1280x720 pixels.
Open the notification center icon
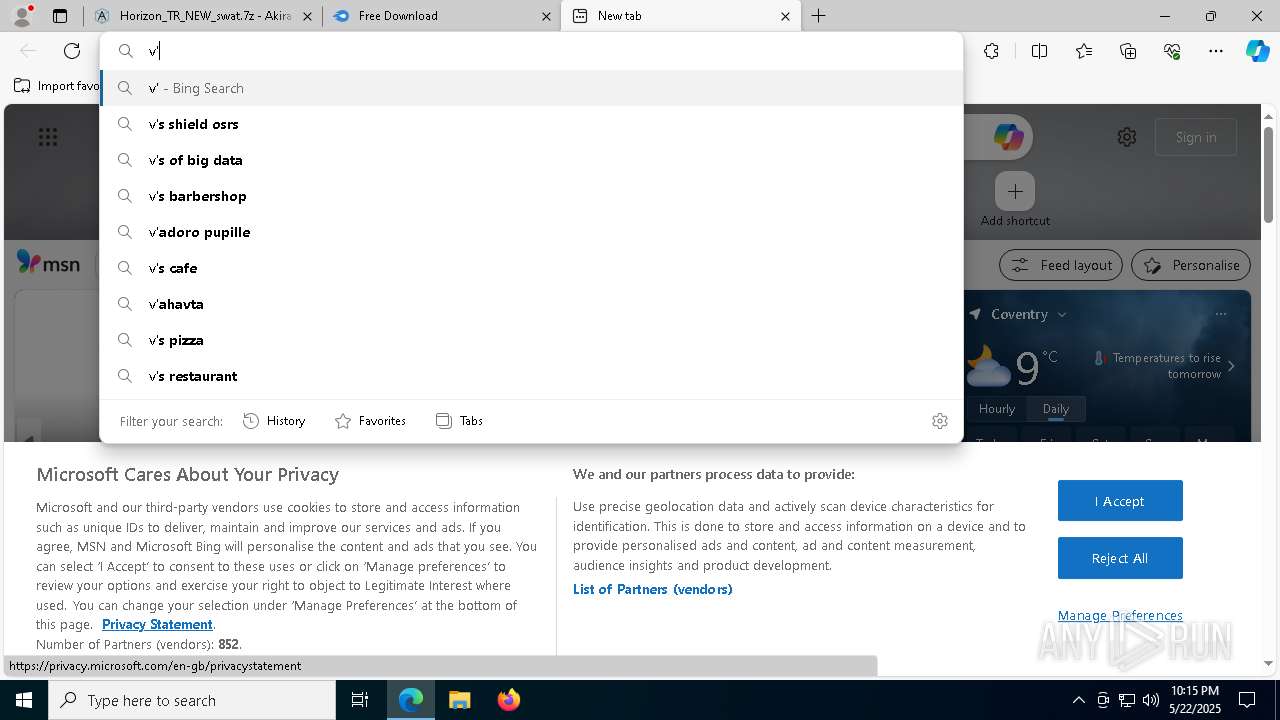point(1247,700)
